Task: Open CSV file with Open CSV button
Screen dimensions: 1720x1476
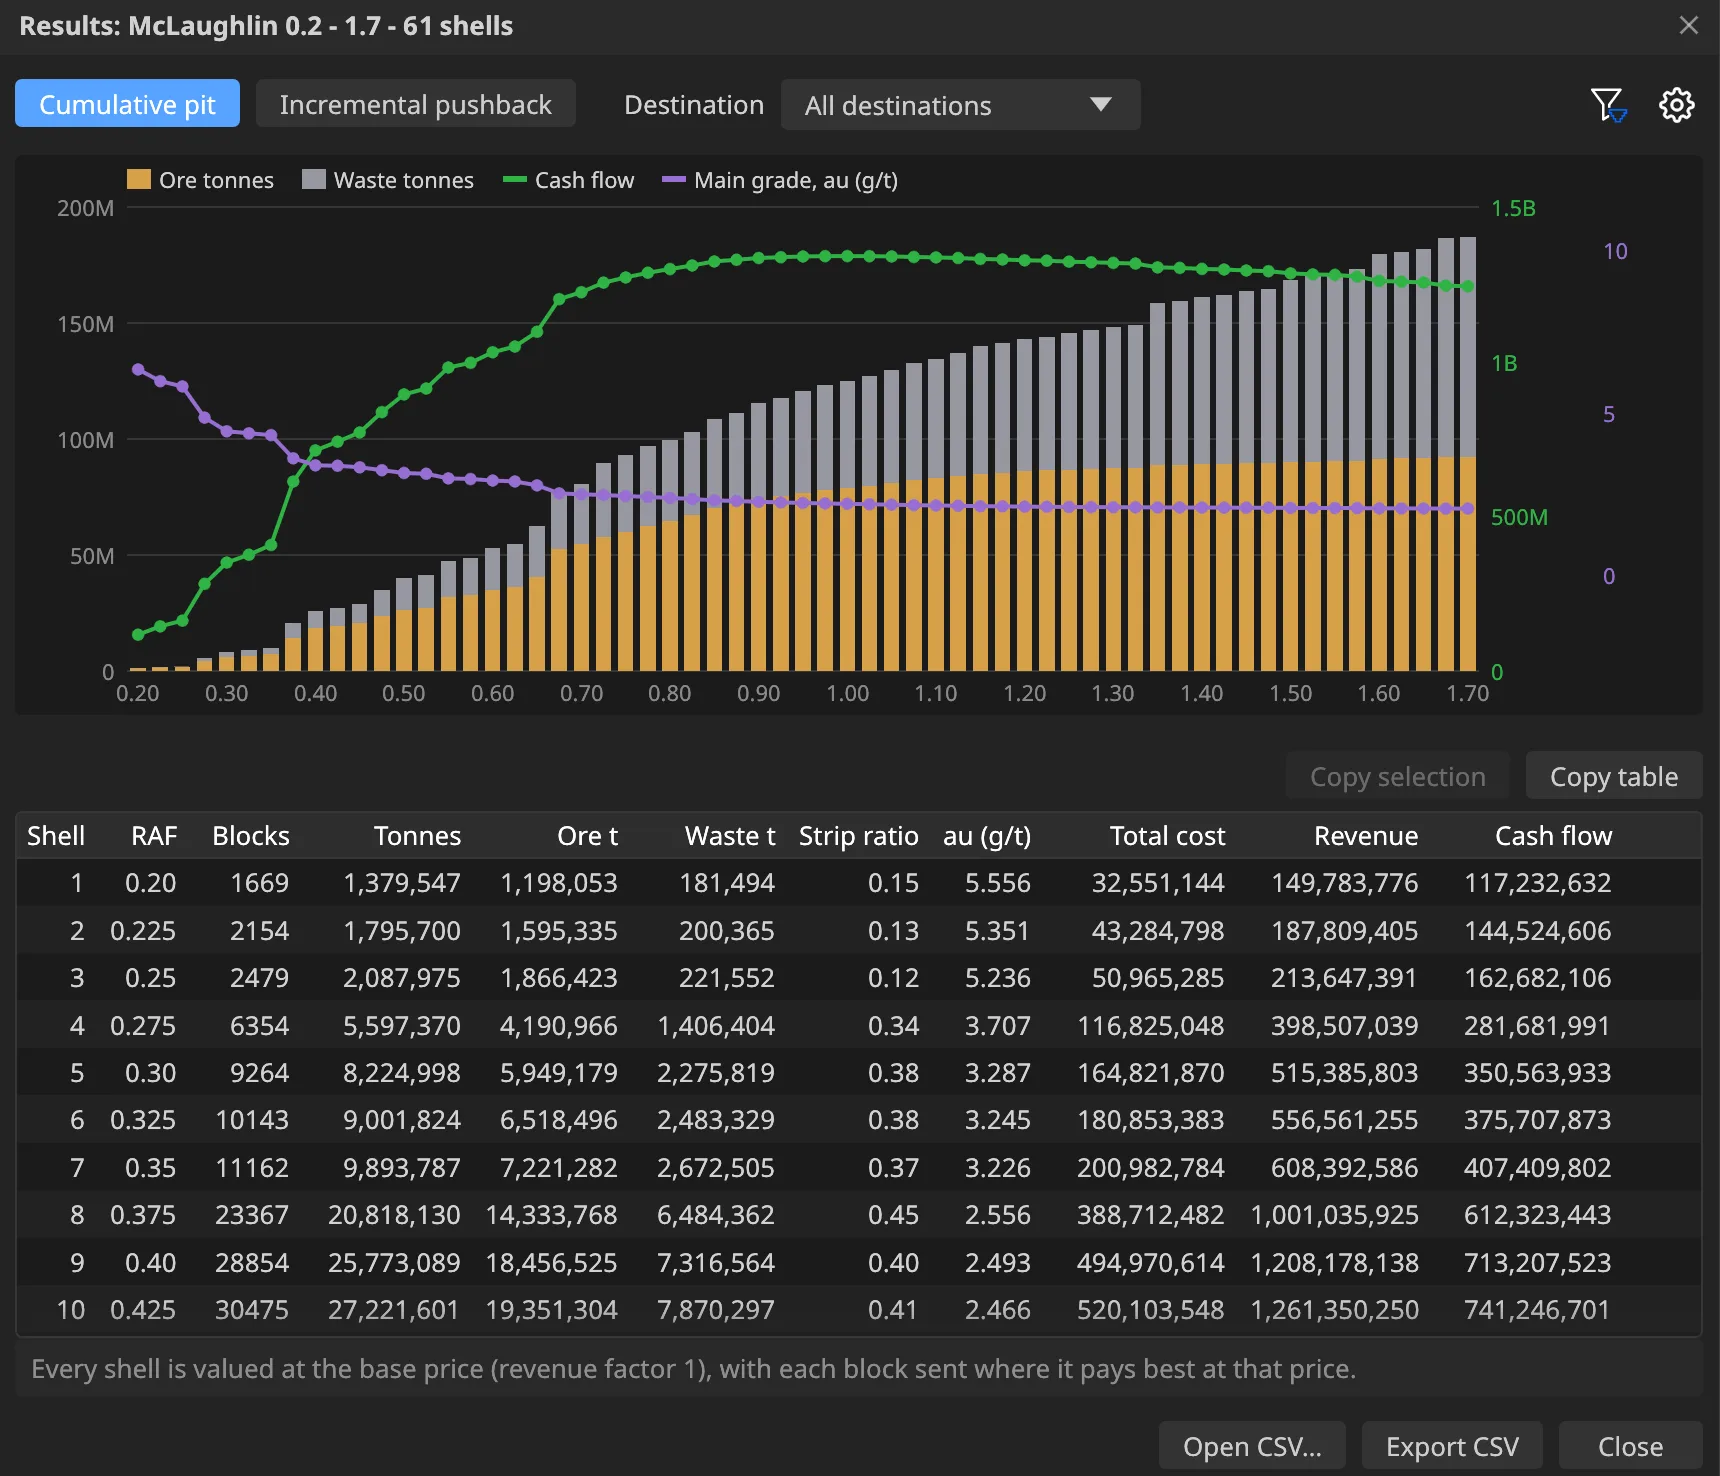Action: 1252,1446
